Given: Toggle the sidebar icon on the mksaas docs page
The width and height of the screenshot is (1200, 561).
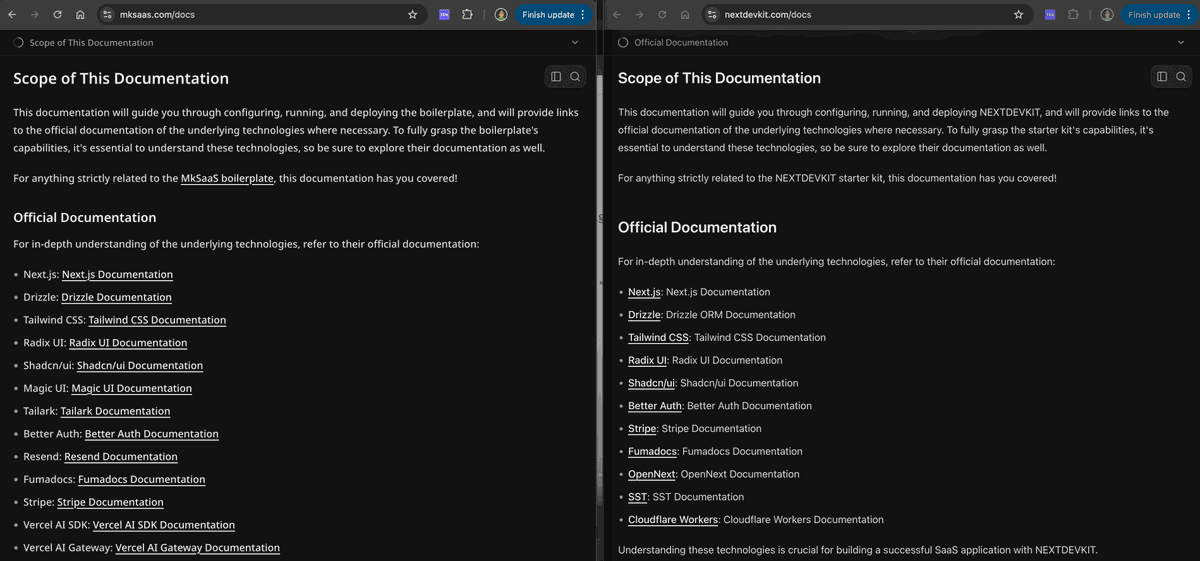Looking at the screenshot, I should 556,77.
